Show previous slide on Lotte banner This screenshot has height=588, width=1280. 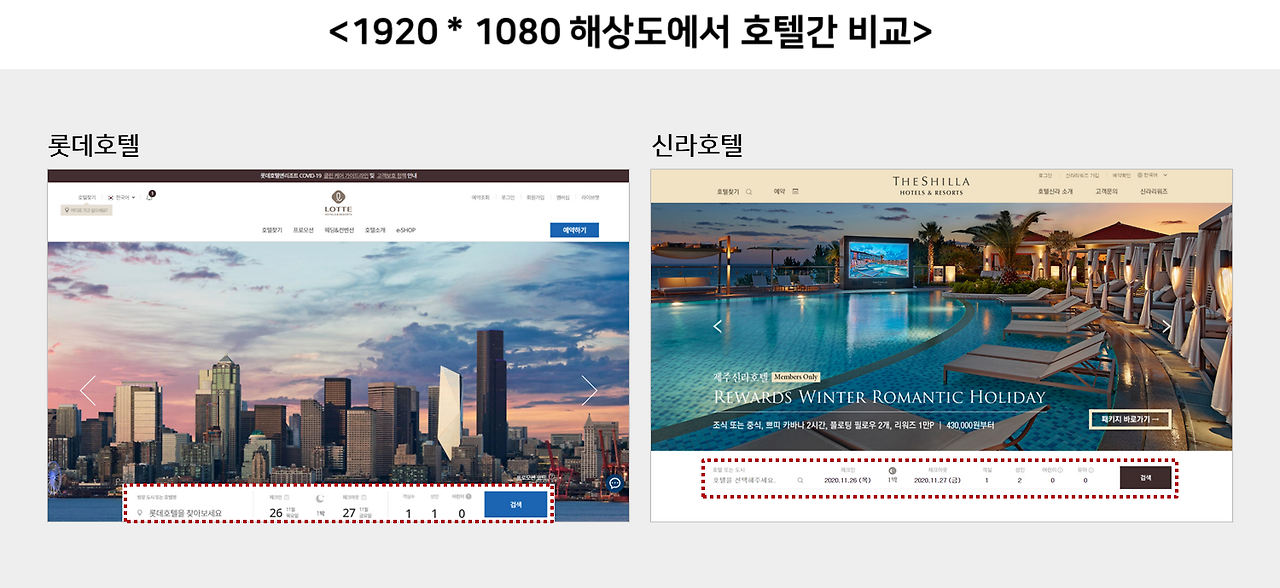(x=88, y=391)
